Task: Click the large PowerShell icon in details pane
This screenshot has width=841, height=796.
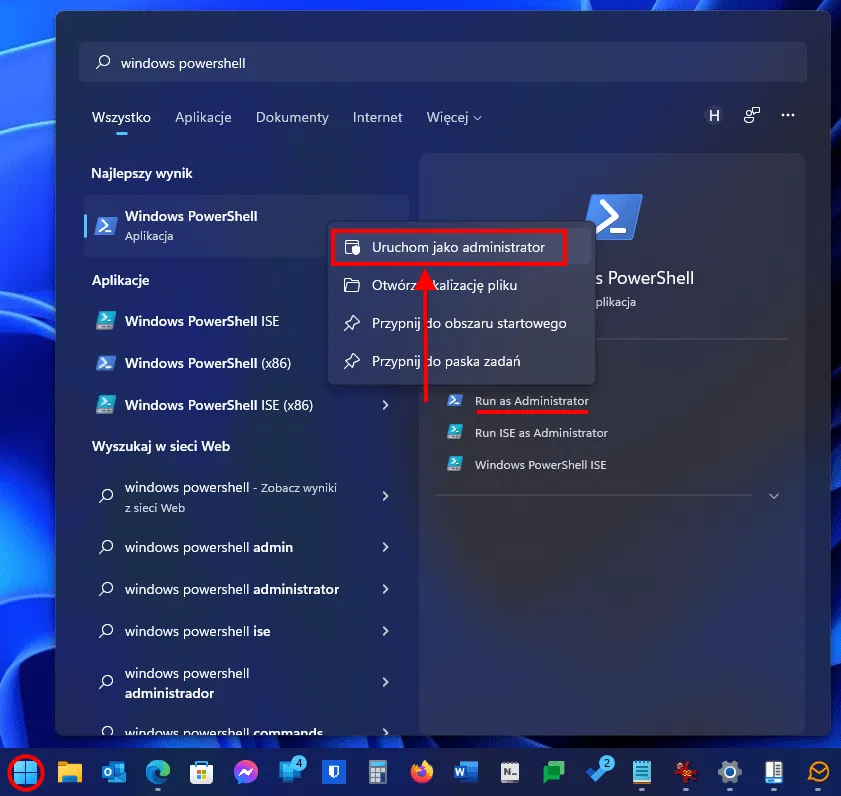Action: (x=613, y=216)
